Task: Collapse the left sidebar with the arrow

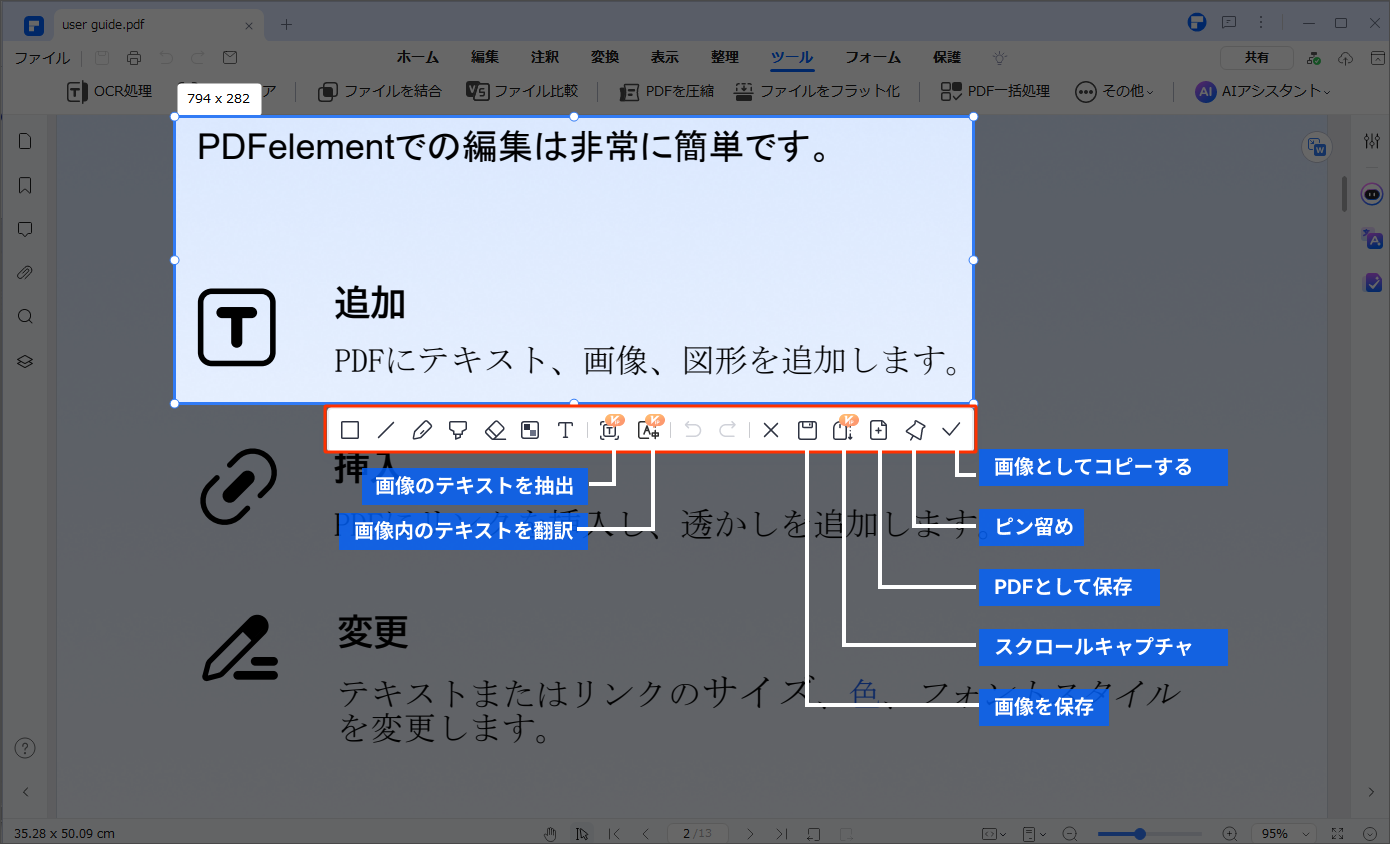Action: coord(26,792)
